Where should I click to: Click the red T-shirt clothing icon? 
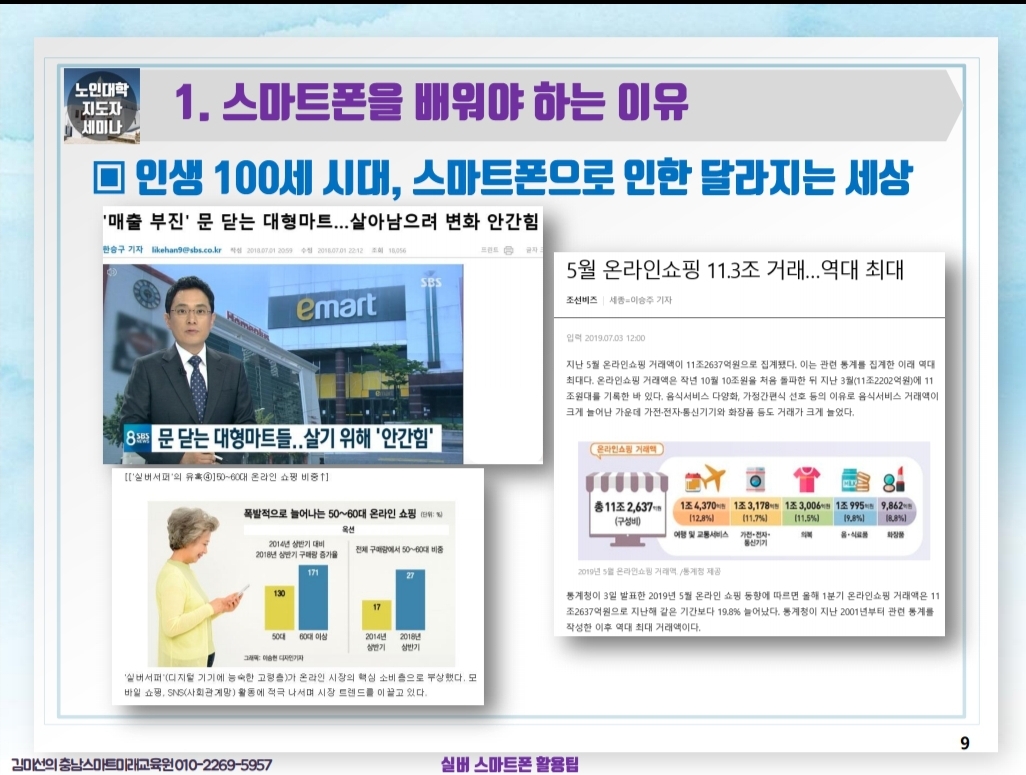click(x=807, y=480)
